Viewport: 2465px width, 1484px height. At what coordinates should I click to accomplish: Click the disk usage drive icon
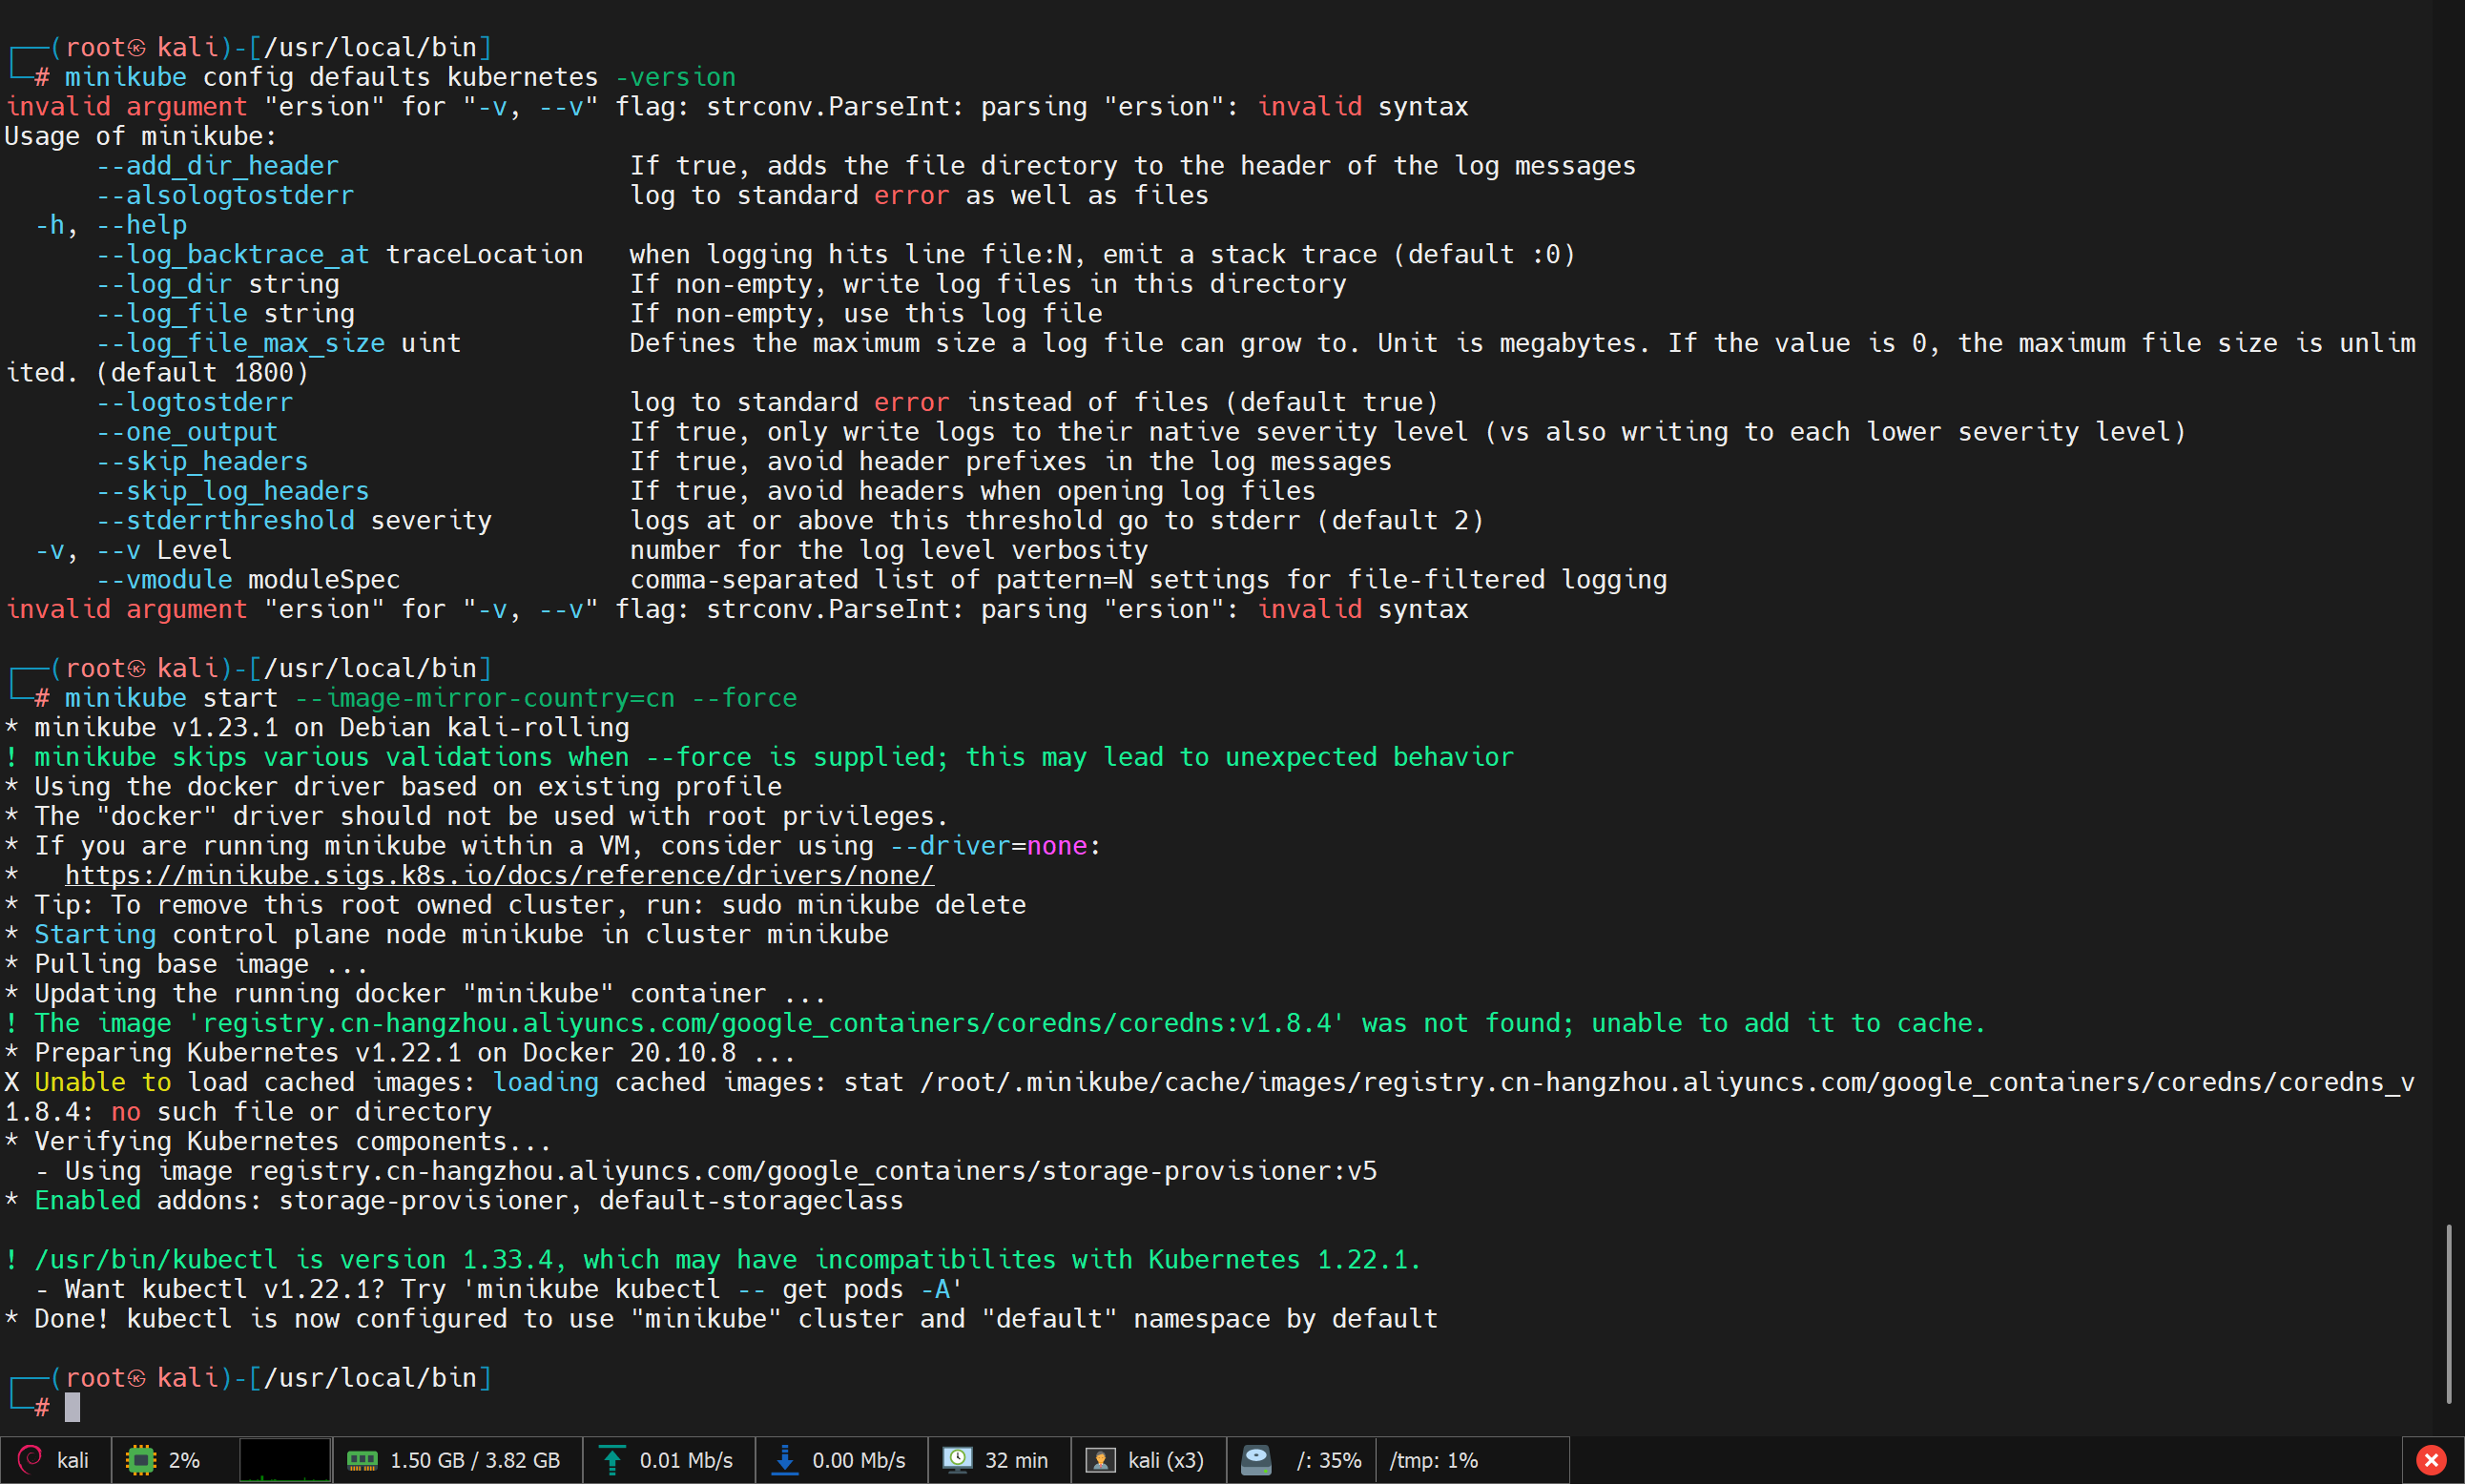pos(1256,1460)
